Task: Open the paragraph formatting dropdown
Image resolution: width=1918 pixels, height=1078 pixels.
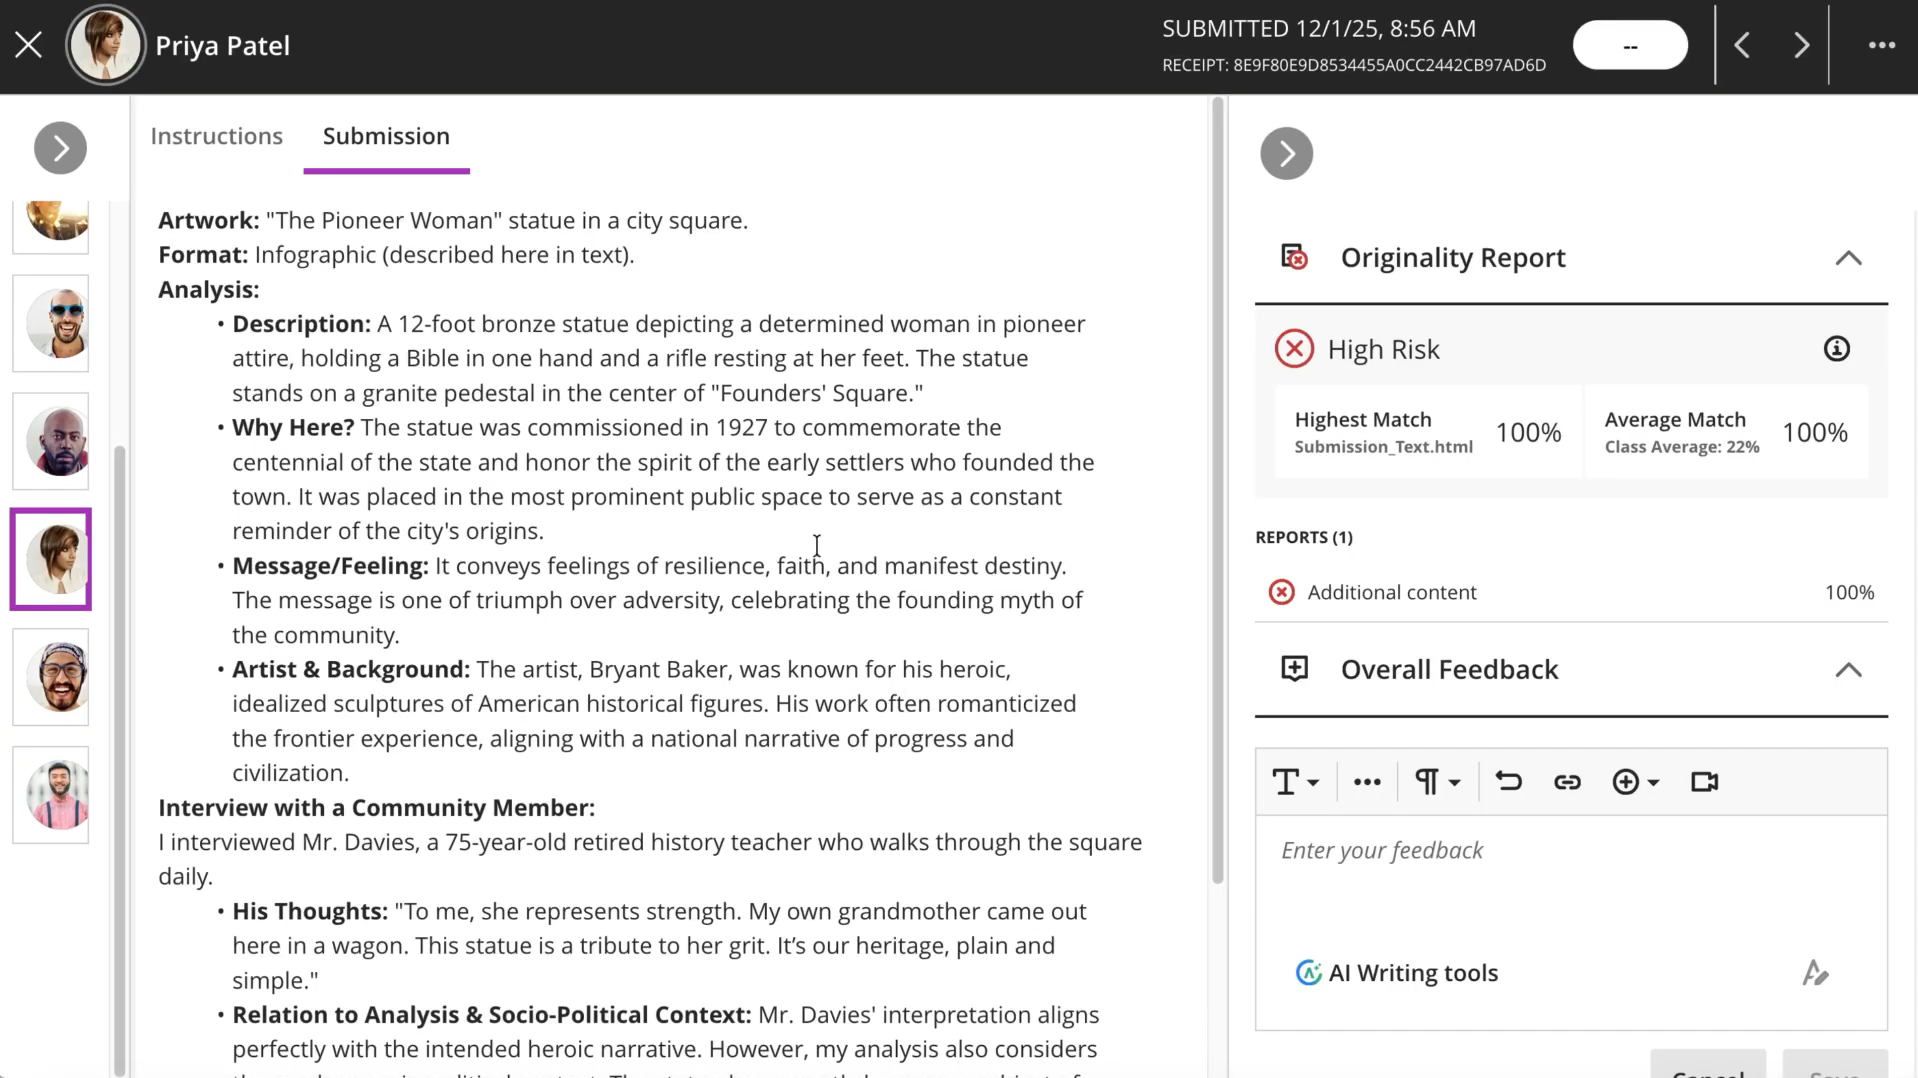Action: 1437,782
